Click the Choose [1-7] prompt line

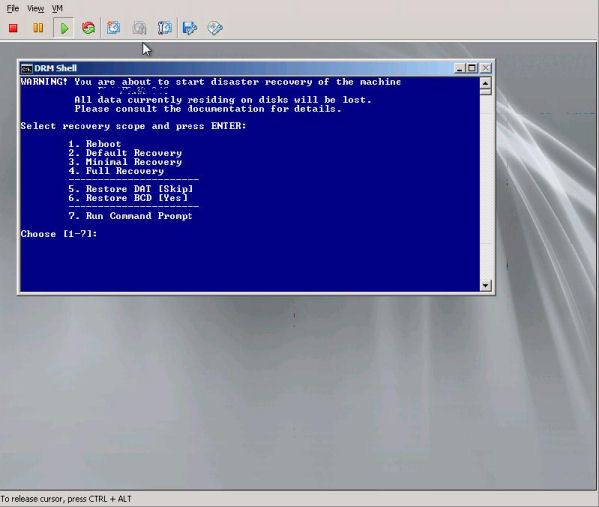[x=59, y=234]
